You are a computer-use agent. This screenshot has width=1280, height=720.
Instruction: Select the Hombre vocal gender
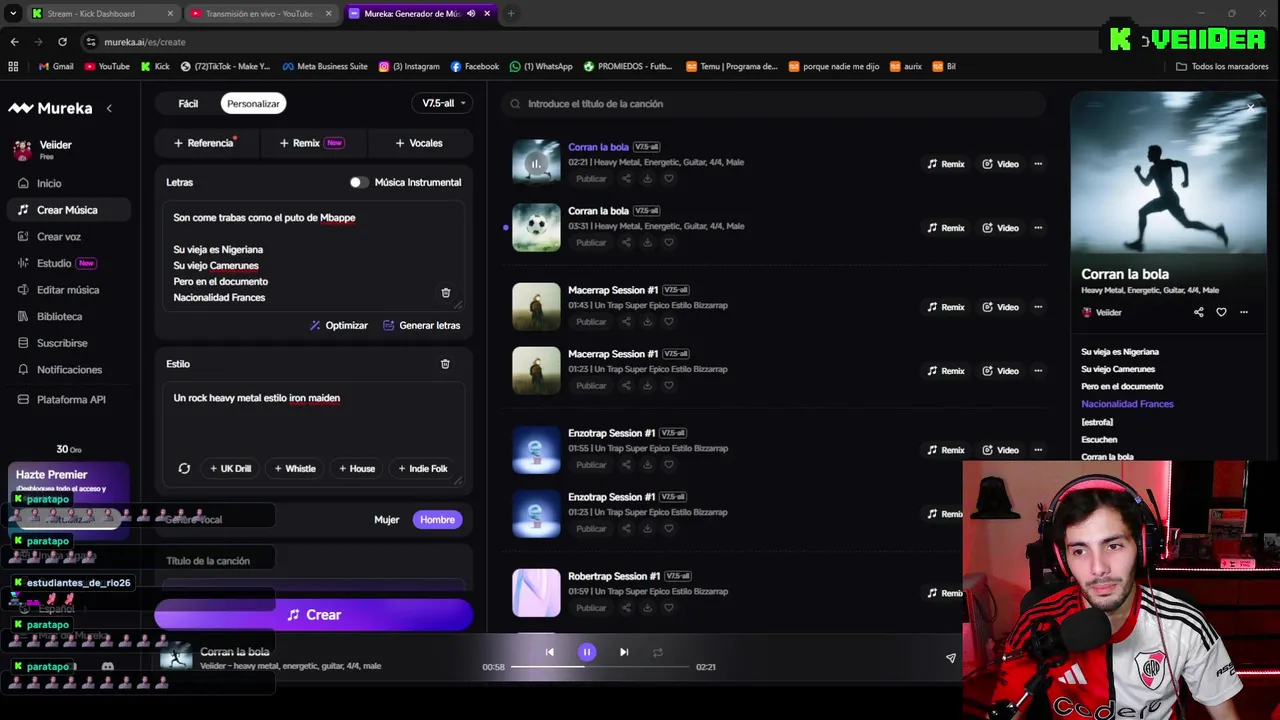tap(437, 520)
